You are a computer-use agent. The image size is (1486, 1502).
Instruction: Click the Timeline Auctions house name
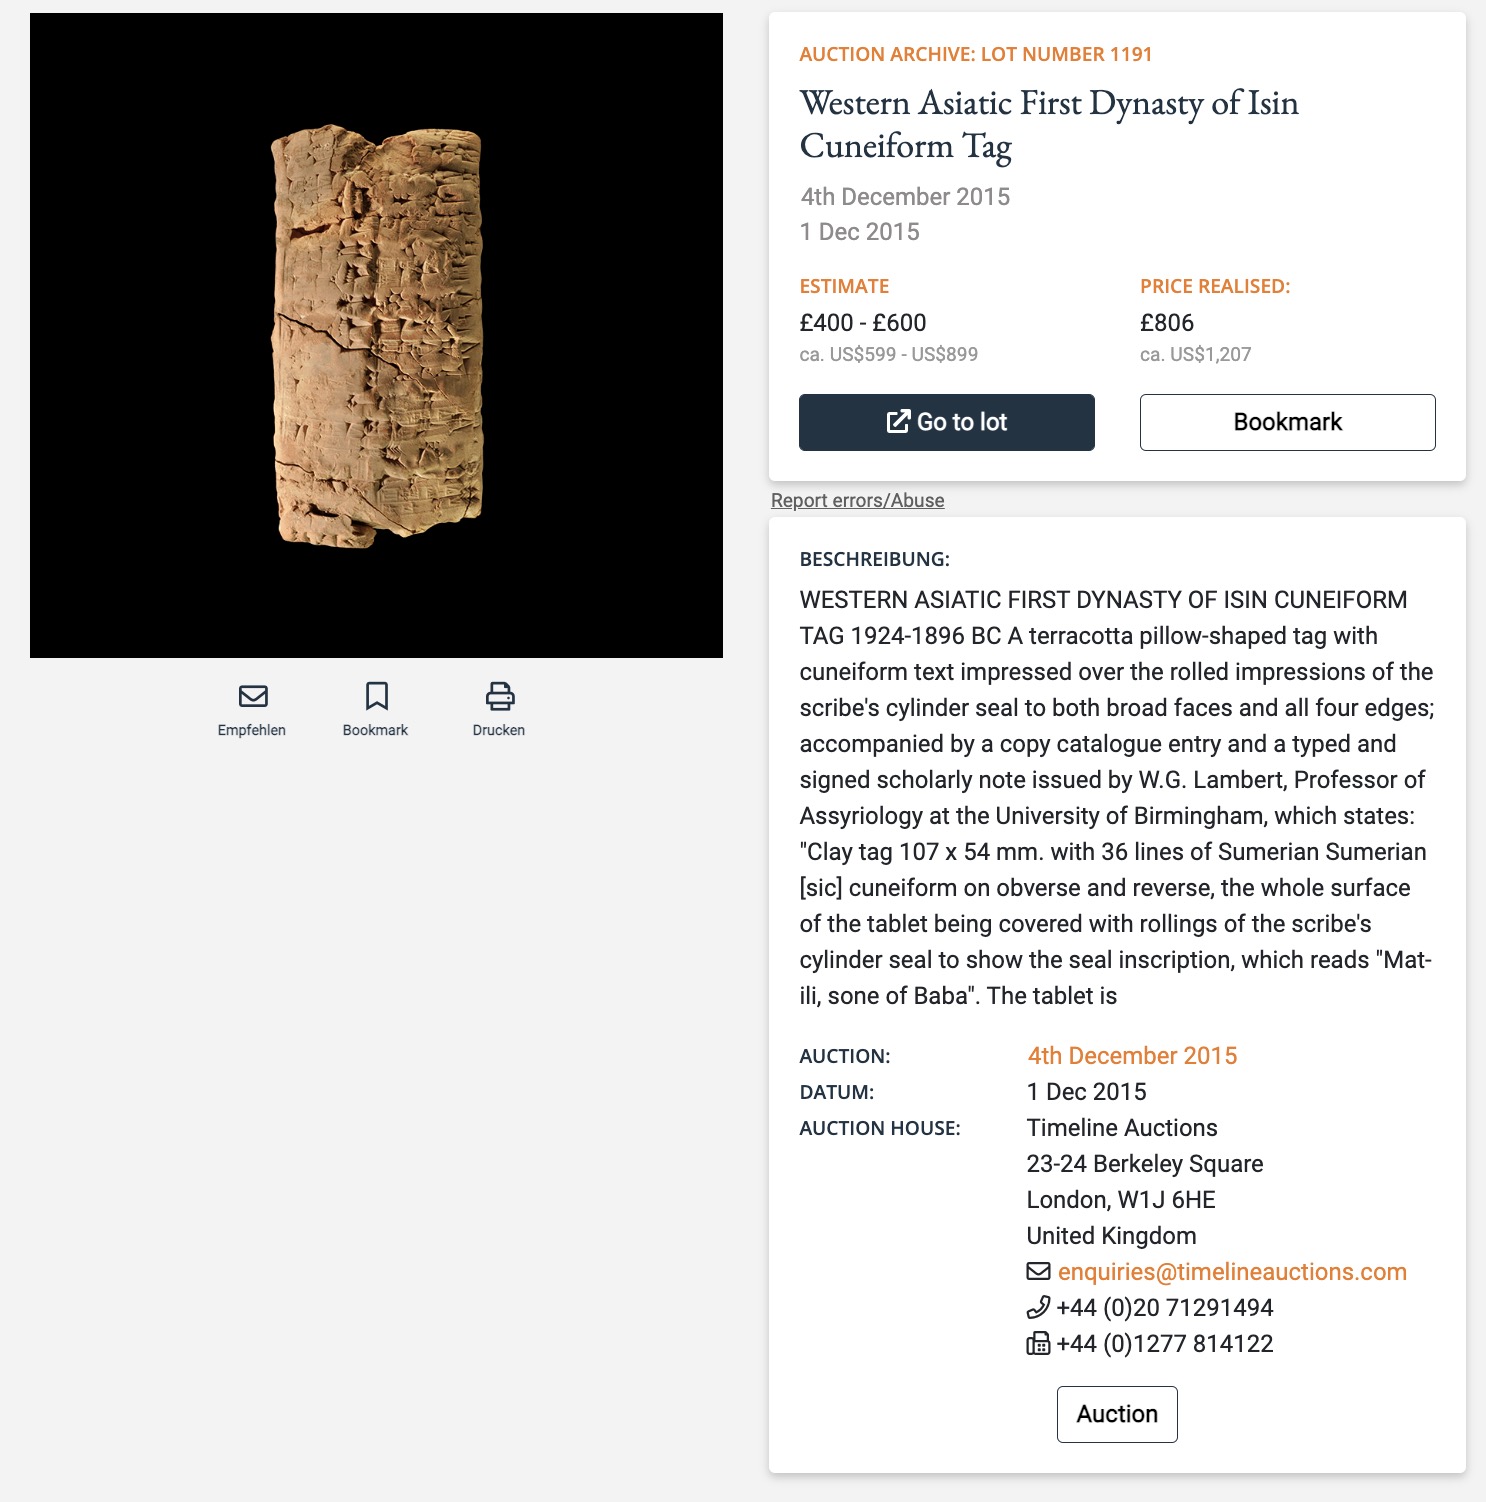tap(1122, 1128)
